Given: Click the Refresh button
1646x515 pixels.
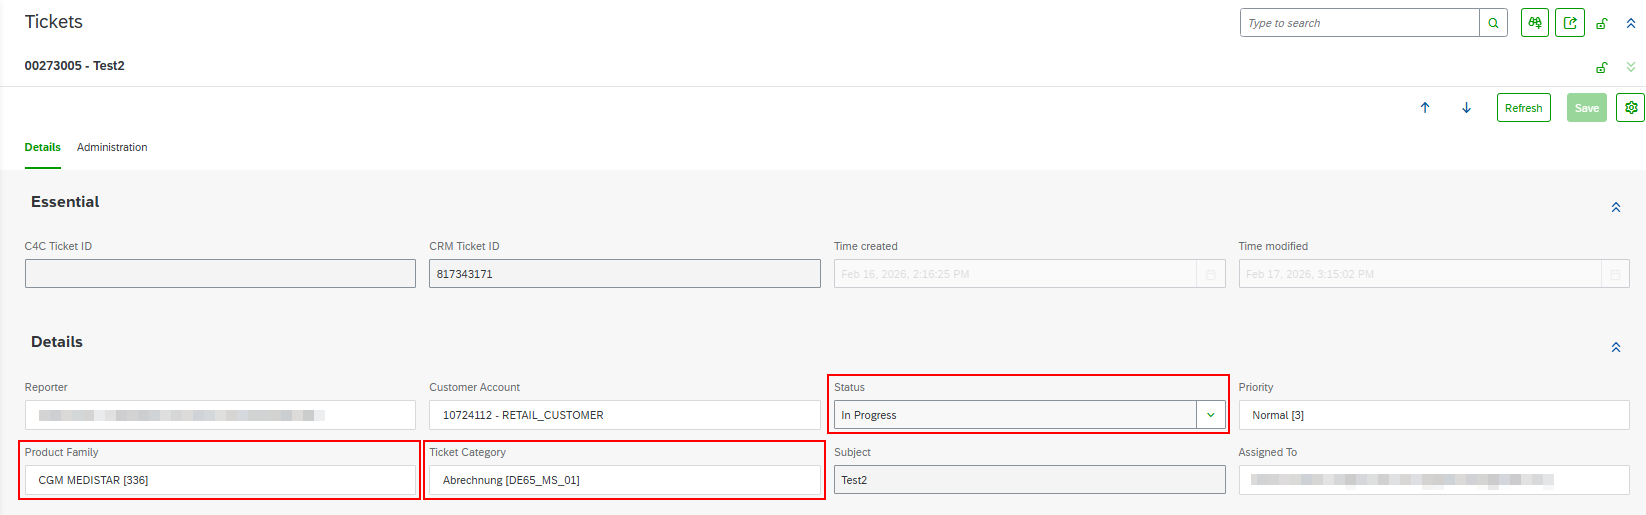Looking at the screenshot, I should 1523,108.
